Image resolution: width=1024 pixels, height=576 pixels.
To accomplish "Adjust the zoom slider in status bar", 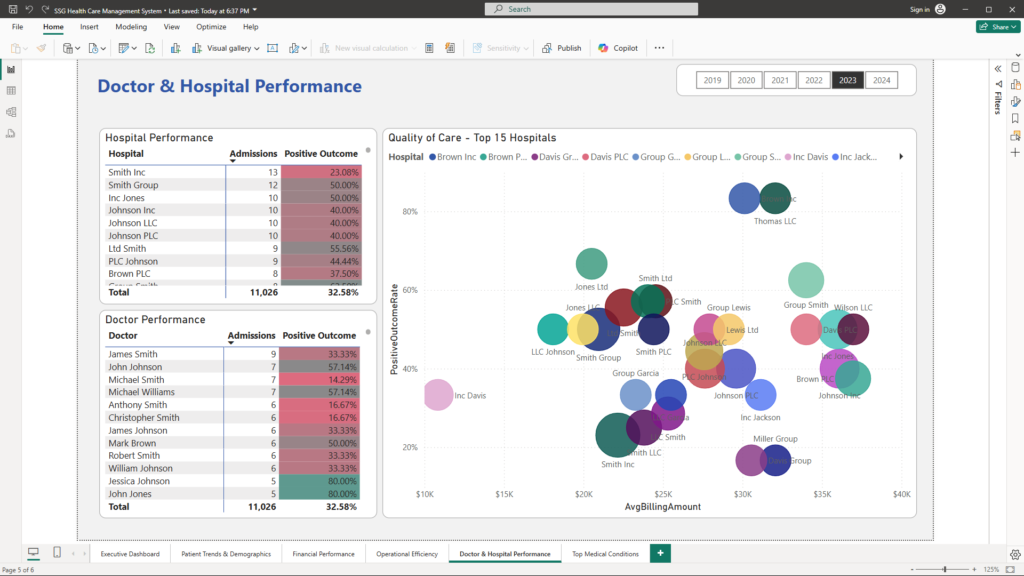I will click(x=944, y=569).
